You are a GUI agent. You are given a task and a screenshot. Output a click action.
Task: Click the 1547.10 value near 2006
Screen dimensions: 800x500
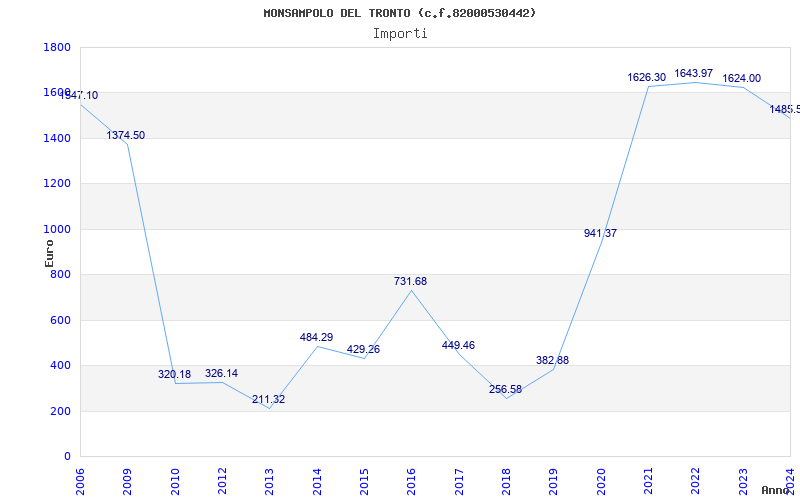(x=79, y=95)
